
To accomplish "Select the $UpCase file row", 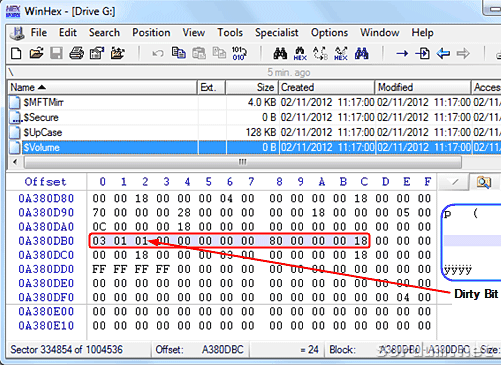I will 254,132.
